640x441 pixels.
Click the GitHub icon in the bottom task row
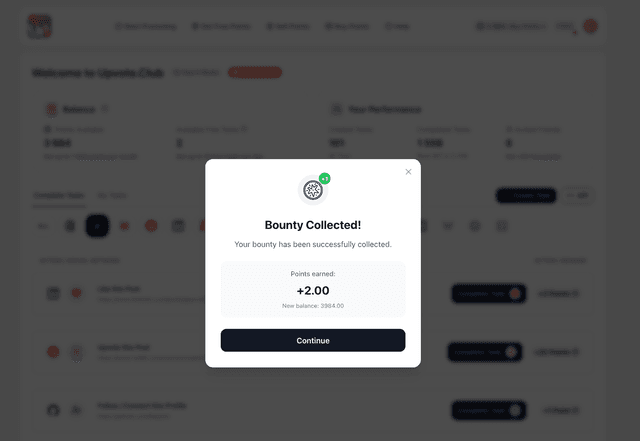coord(53,410)
